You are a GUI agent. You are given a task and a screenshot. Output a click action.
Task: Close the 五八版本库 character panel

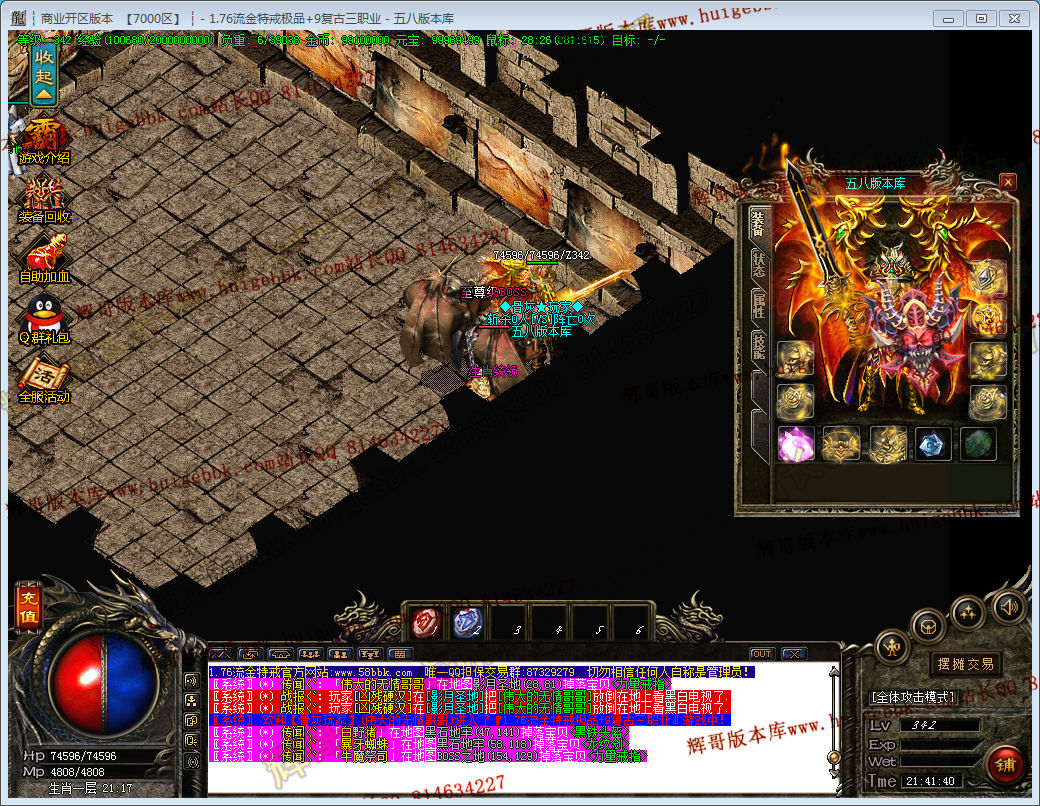pyautogui.click(x=1008, y=182)
